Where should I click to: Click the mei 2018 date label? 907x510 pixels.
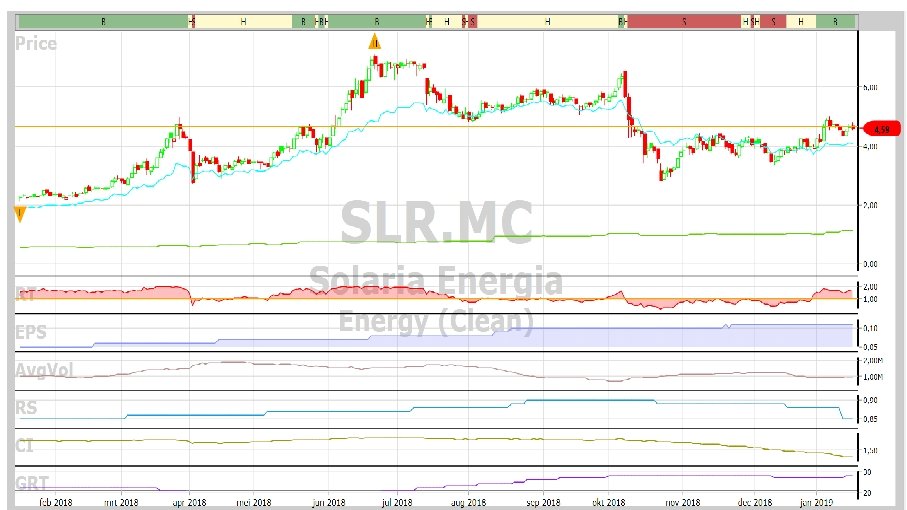click(254, 502)
